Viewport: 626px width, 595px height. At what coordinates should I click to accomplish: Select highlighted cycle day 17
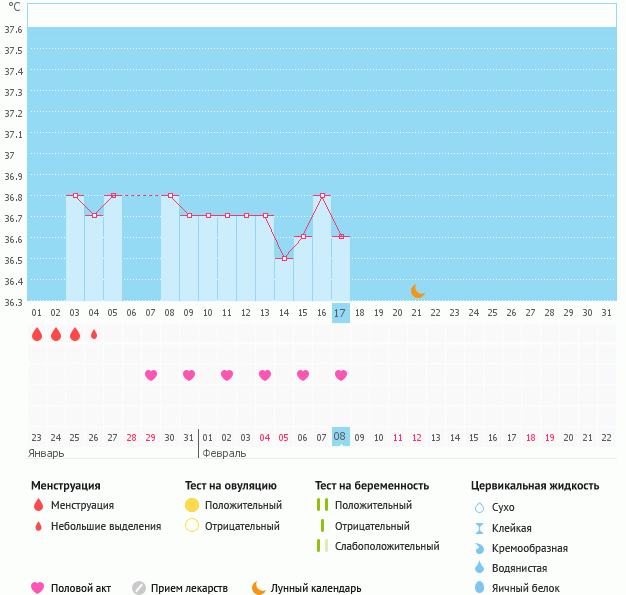click(x=340, y=313)
